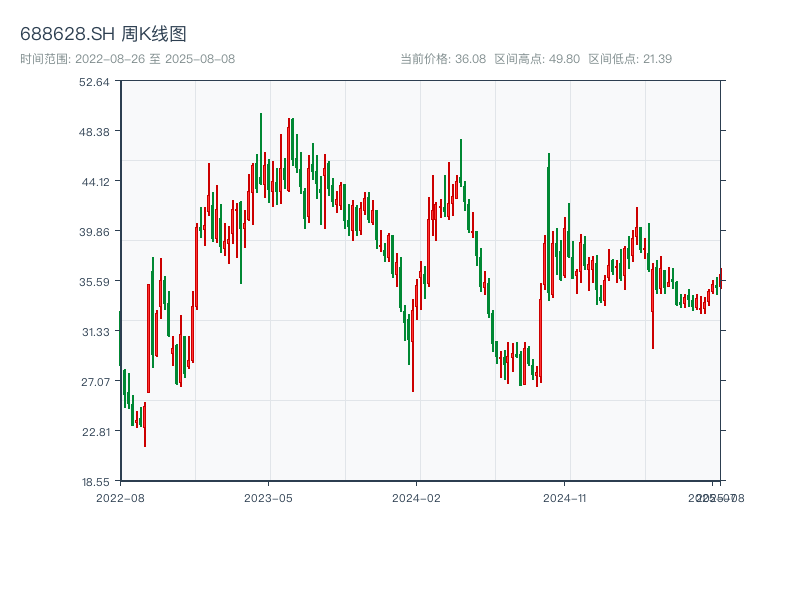Click the y-axis value 48.38
Screen dimensions: 800x600
tap(94, 132)
